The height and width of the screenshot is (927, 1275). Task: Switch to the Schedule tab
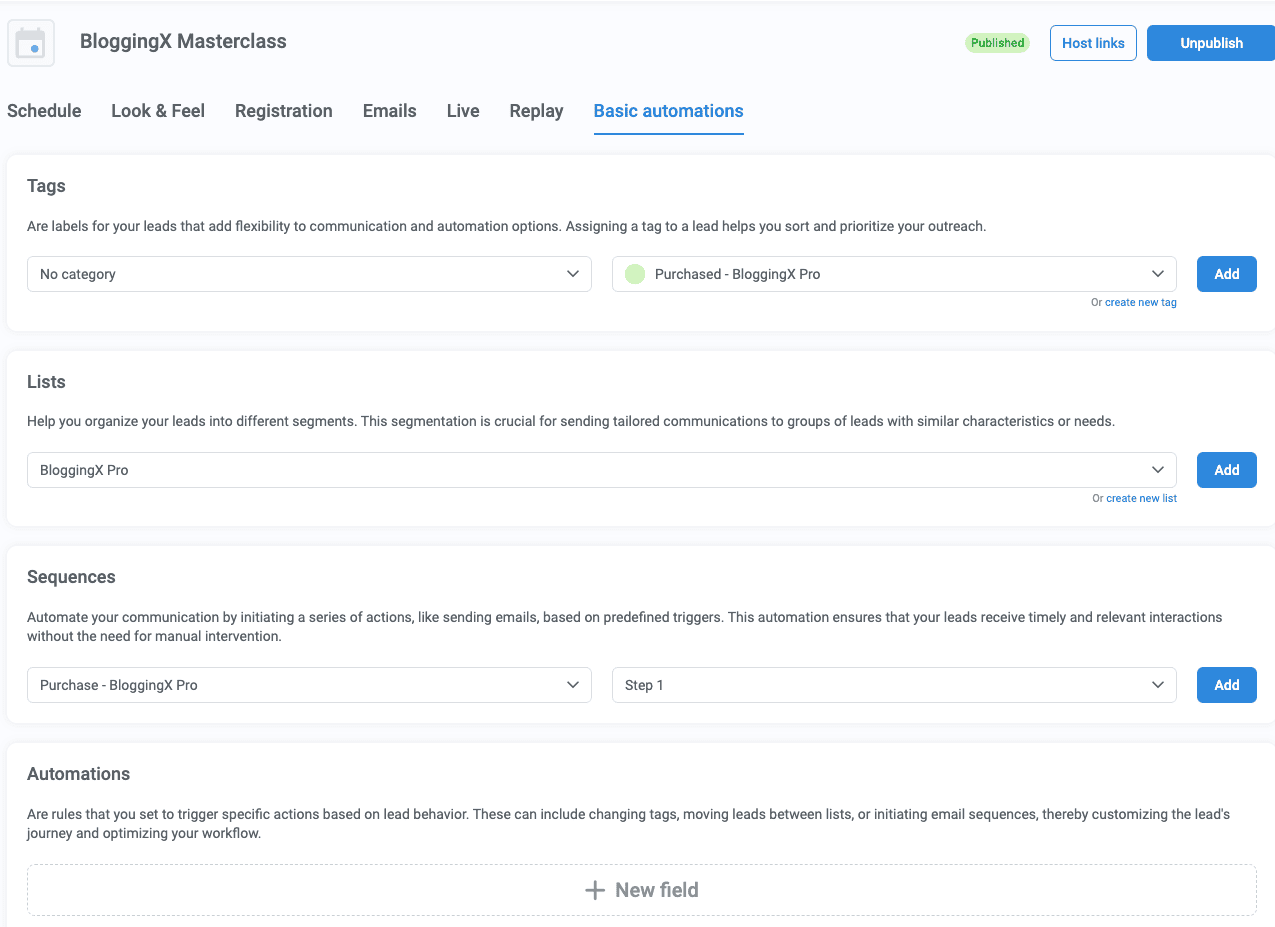[44, 111]
